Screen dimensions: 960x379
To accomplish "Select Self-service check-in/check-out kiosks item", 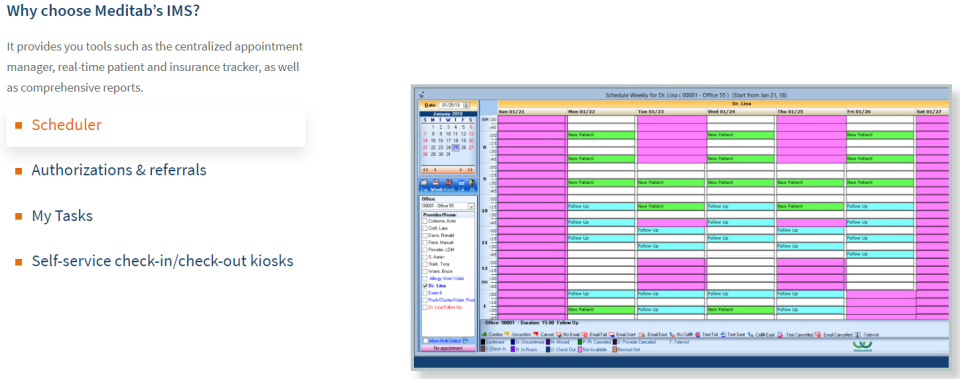I will tap(162, 261).
